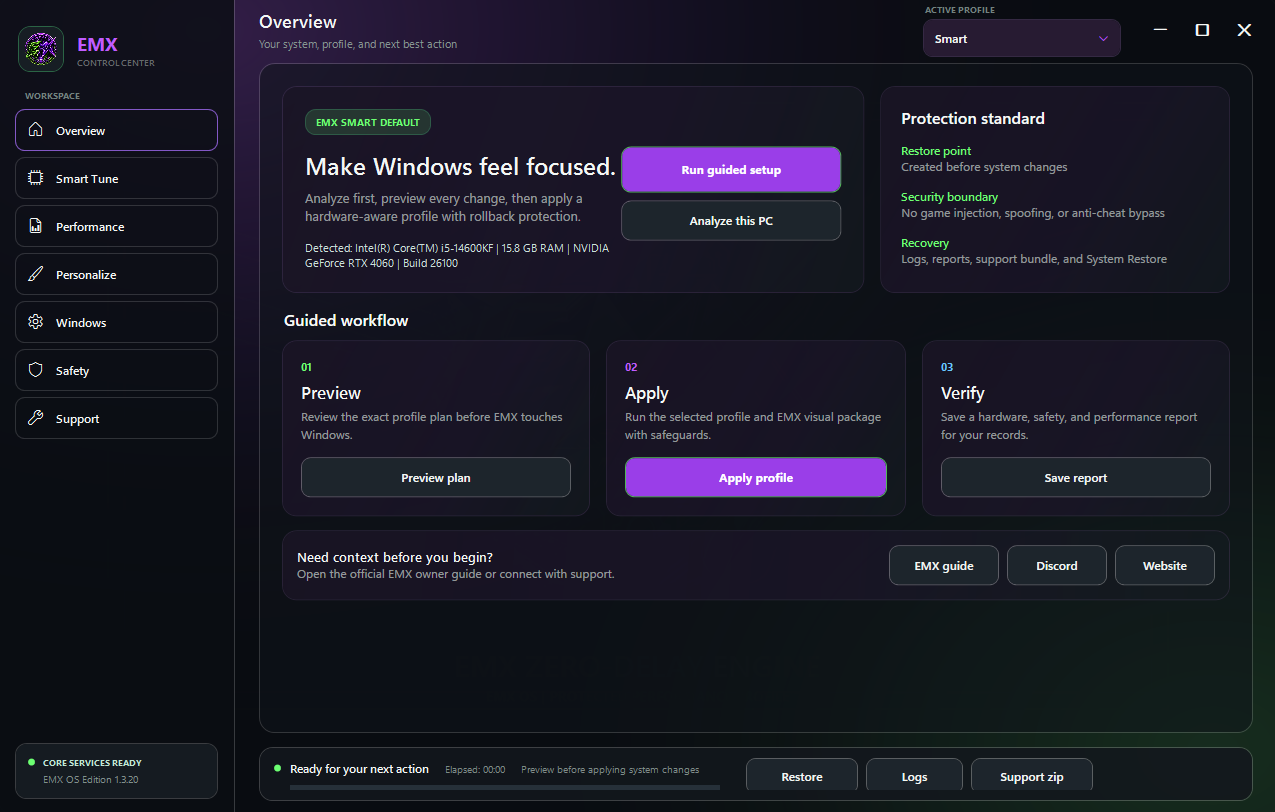Close the EMX Control Center window
Viewport: 1275px width, 812px height.
1244,30
